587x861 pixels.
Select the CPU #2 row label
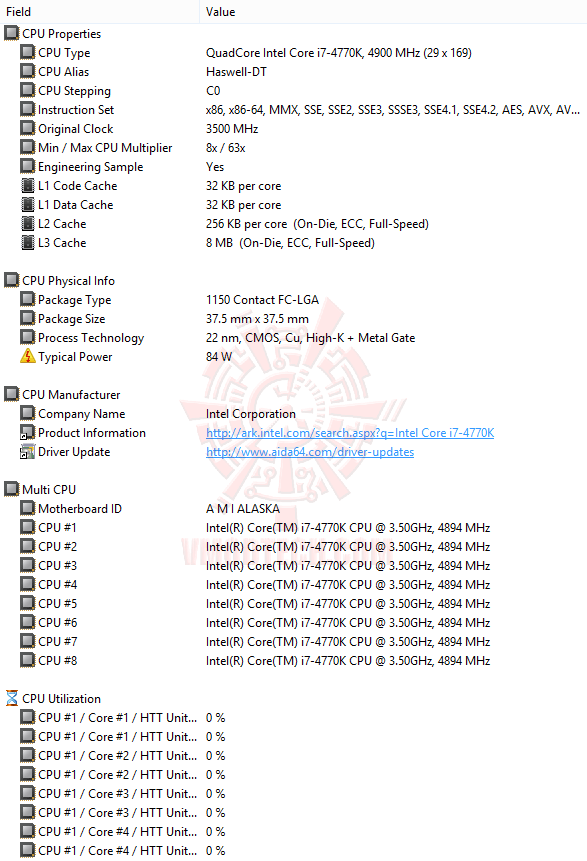point(58,546)
